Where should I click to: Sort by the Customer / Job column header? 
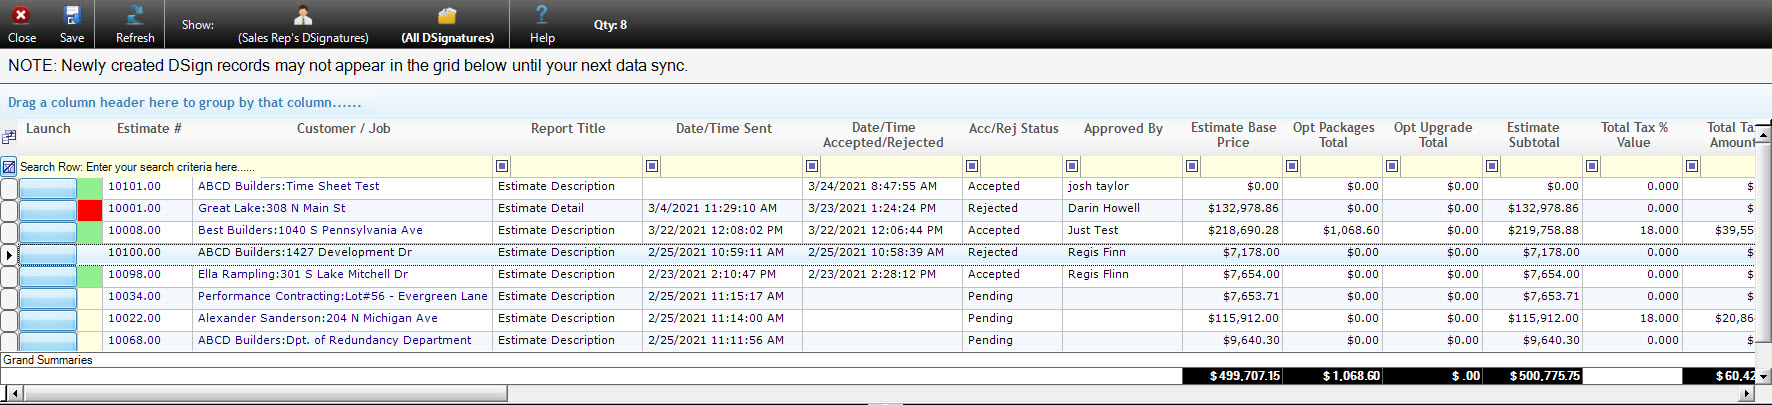(343, 129)
